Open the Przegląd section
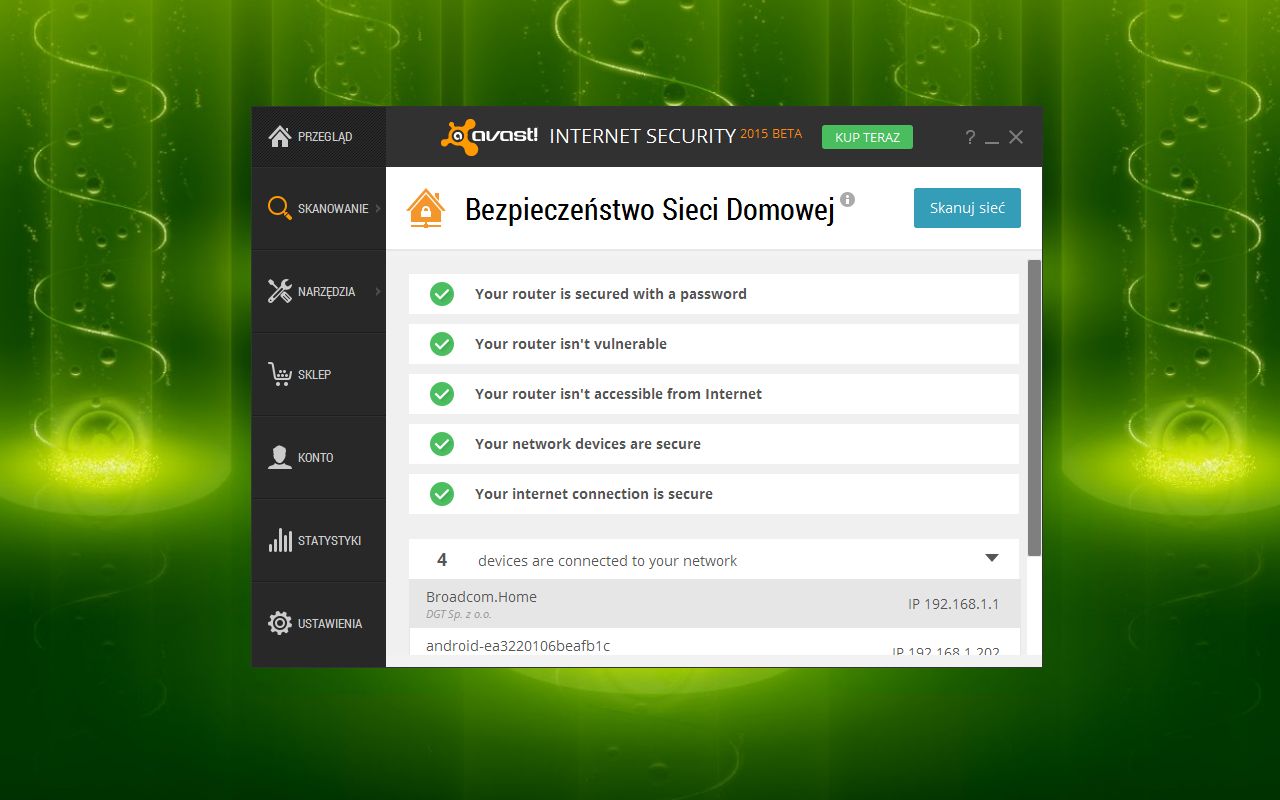 point(318,136)
